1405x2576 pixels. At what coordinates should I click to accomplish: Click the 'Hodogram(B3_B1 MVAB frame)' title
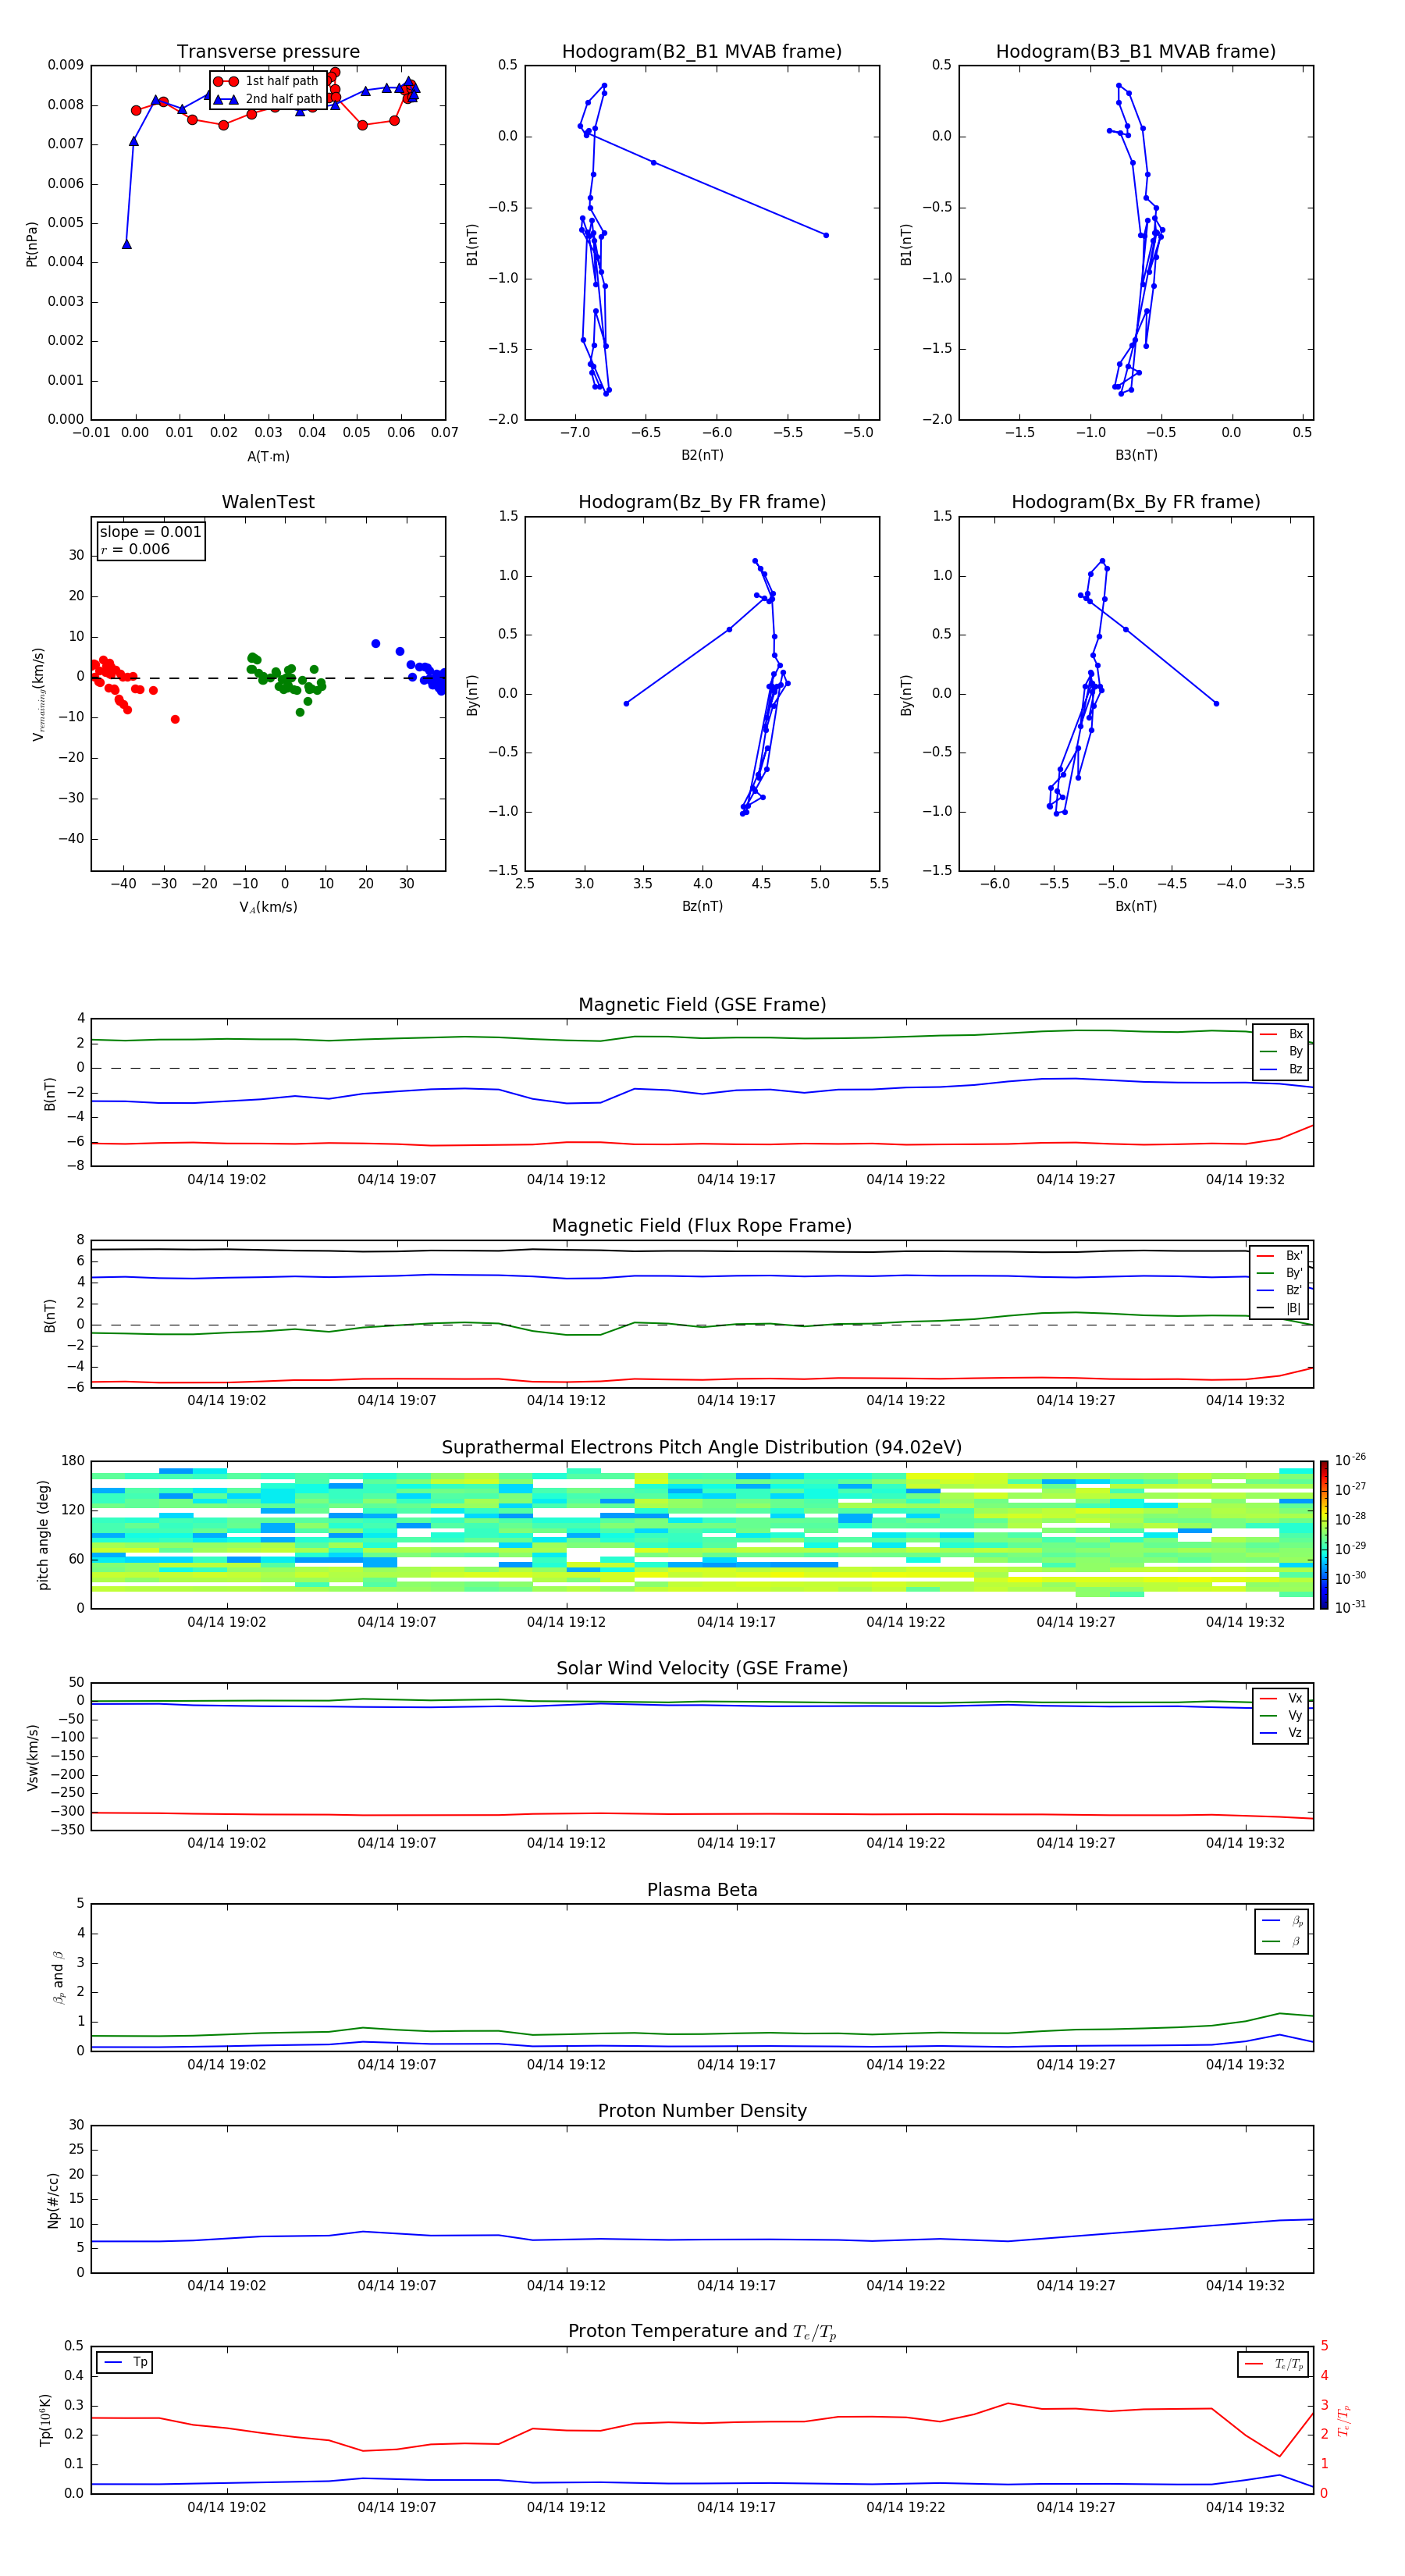coord(1136,51)
